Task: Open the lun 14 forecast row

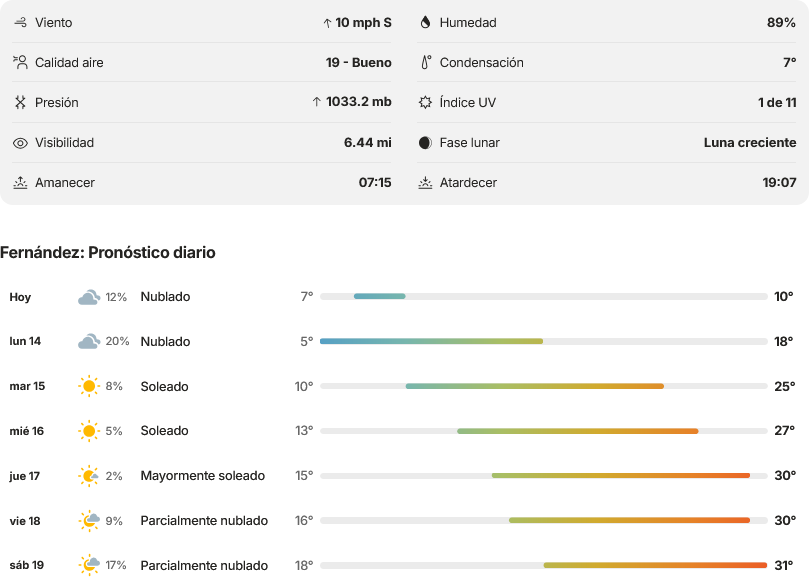Action: pyautogui.click(x=402, y=342)
